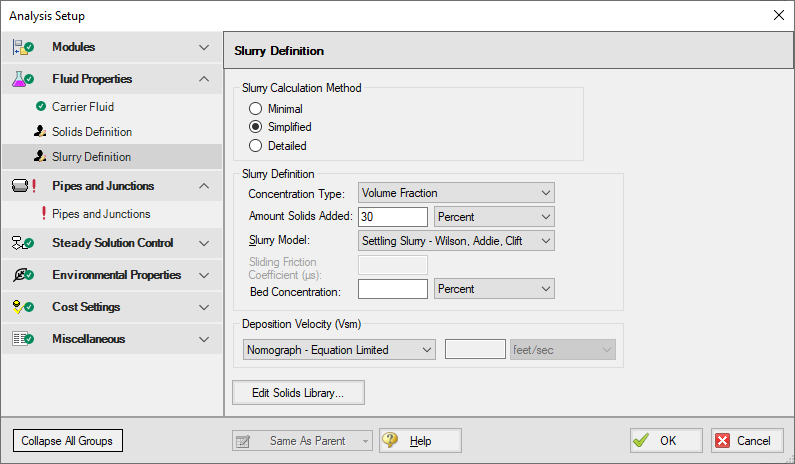Open the Deposition Velocity method dropdown

click(339, 350)
